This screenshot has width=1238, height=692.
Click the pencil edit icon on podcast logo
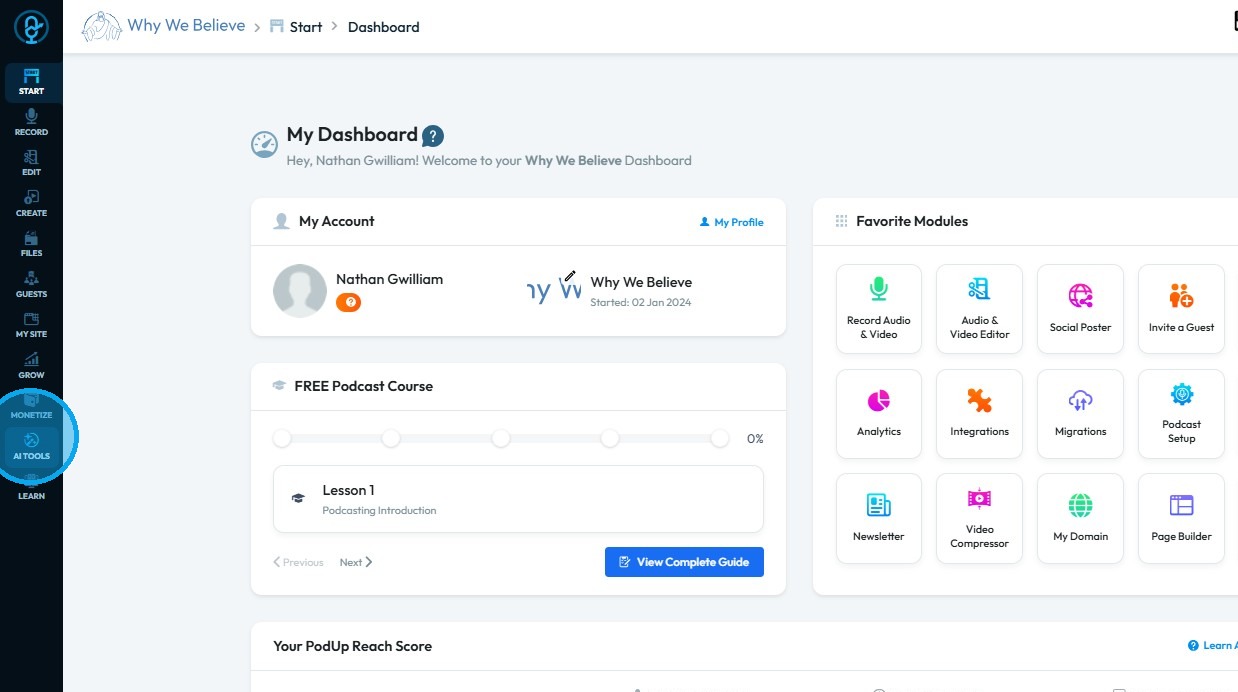click(x=570, y=276)
